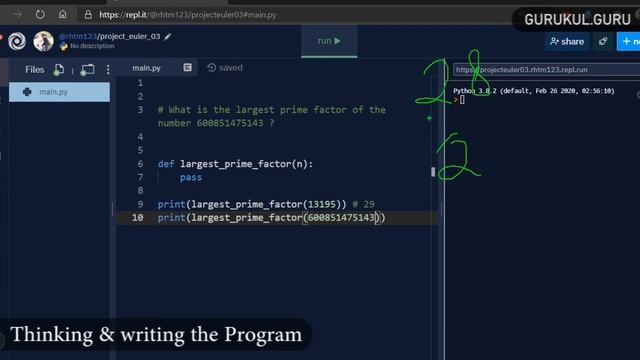
Task: Click the rocket upgrade icon
Action: (603, 42)
